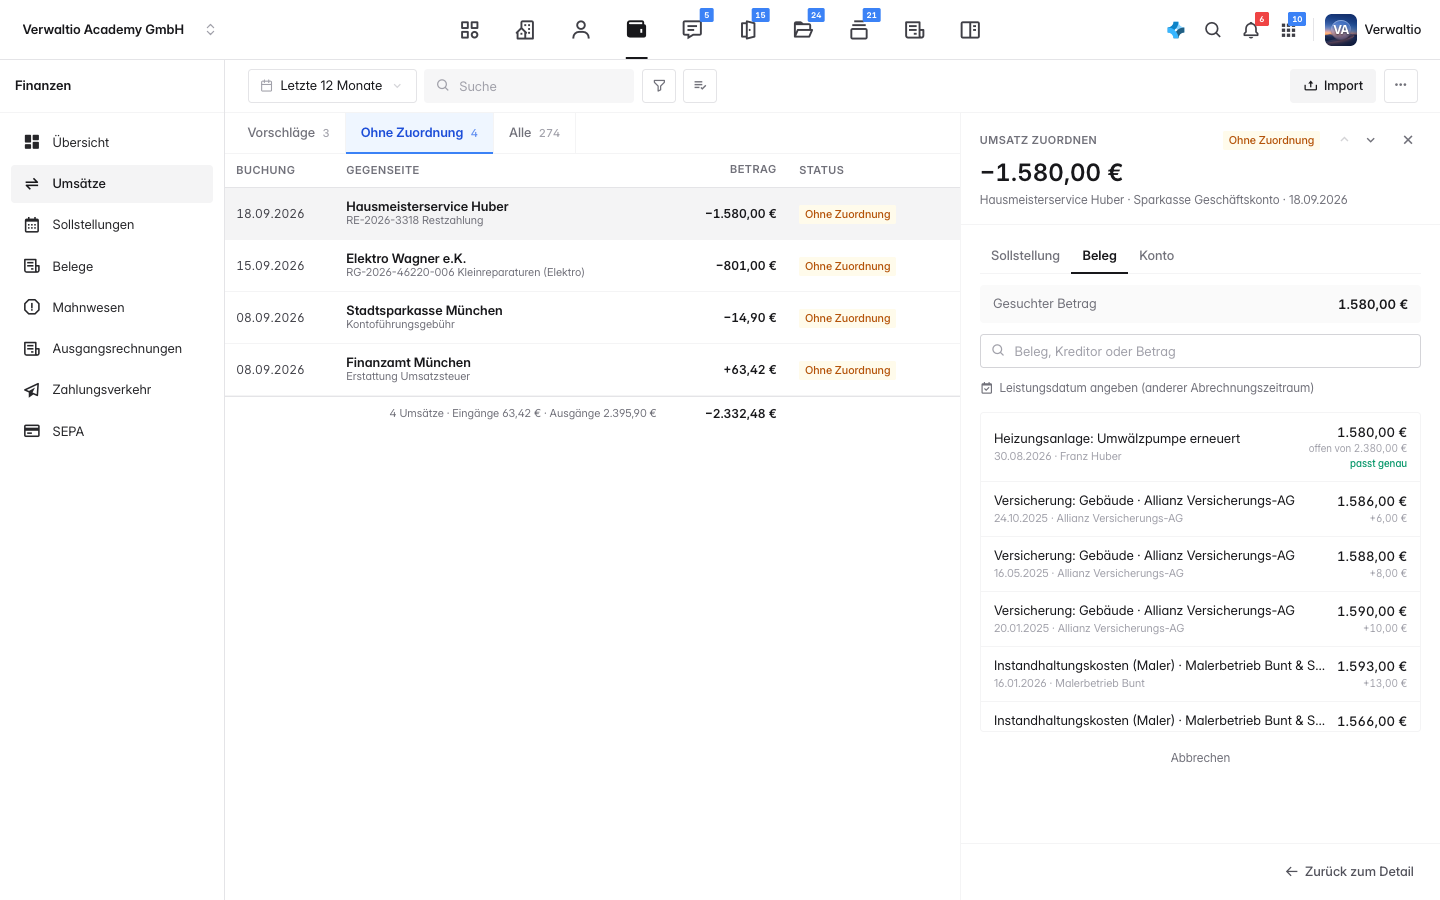Click the Suche search field in the toolbar
The image size is (1440, 900).
[529, 86]
